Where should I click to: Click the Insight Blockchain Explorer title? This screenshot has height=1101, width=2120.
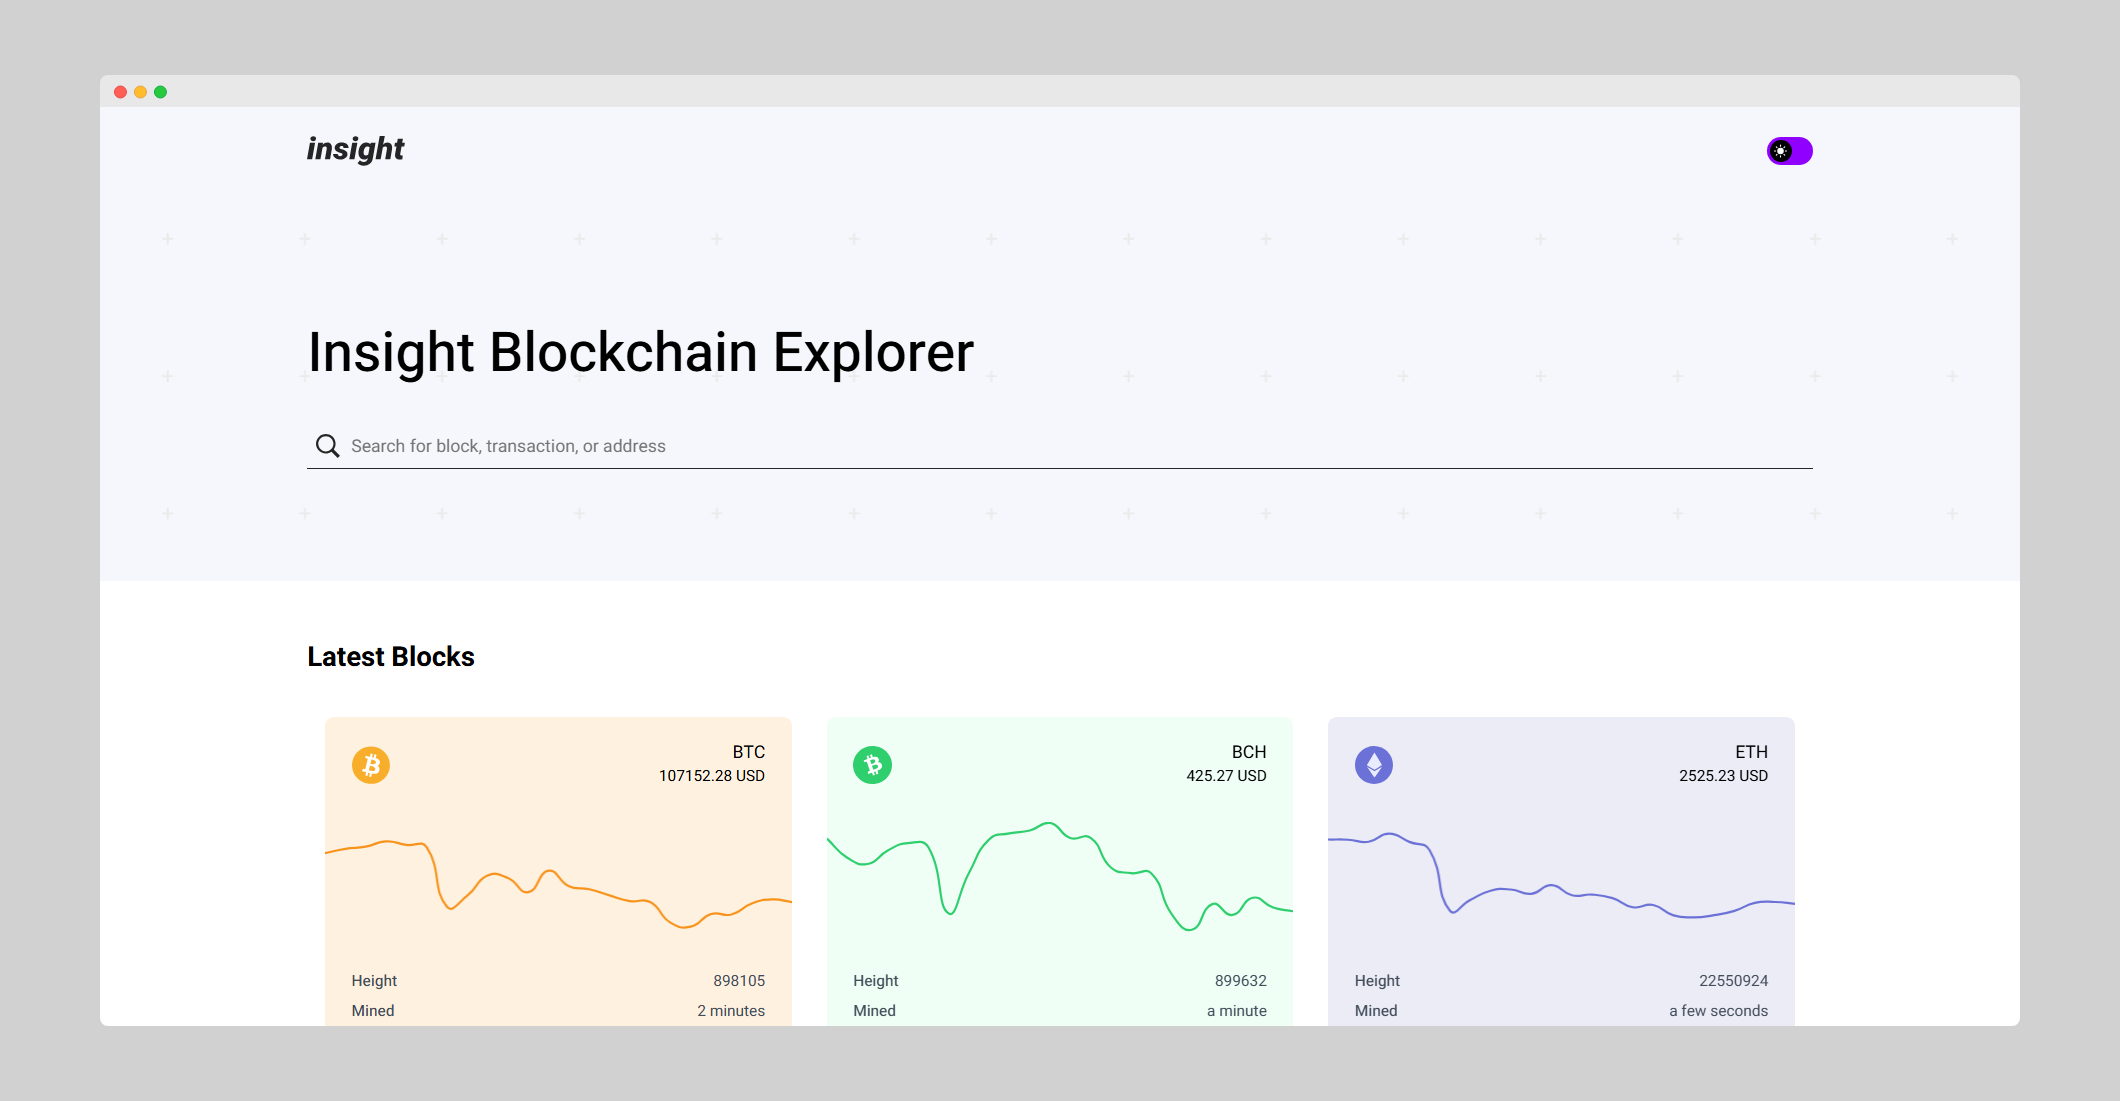pos(641,352)
